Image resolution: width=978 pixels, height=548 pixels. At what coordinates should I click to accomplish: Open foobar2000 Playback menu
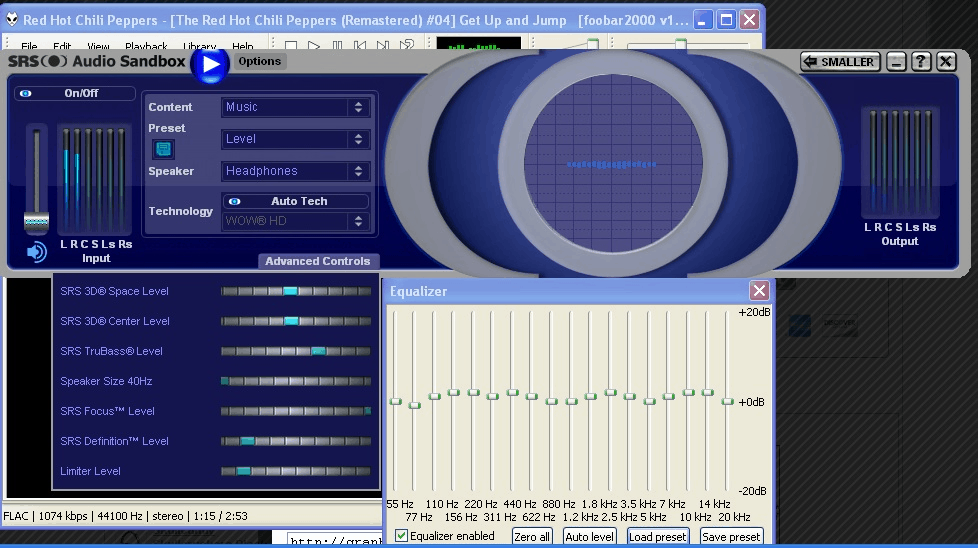coord(146,46)
